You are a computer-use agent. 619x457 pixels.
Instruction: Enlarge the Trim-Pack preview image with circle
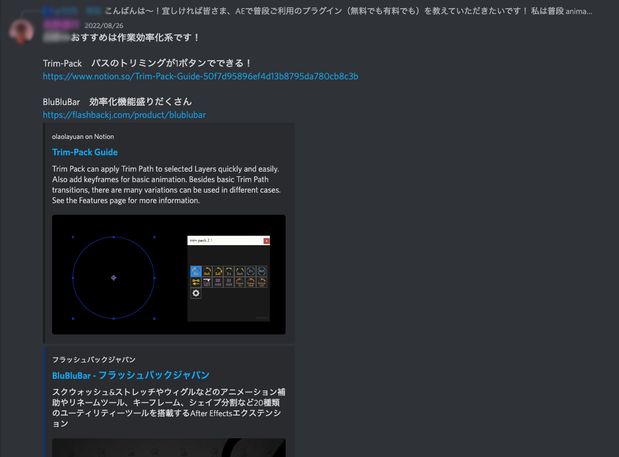coord(169,275)
